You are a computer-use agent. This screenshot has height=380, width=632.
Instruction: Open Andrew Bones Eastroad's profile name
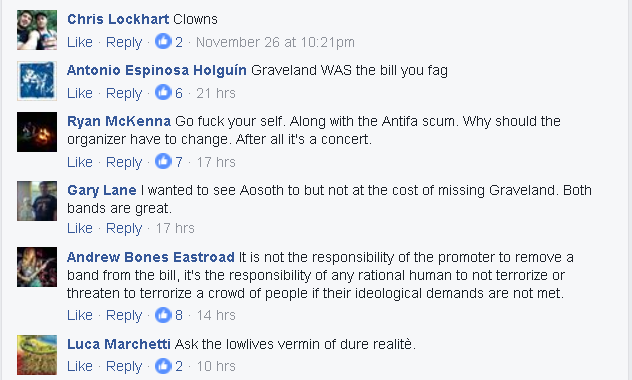pyautogui.click(x=151, y=257)
